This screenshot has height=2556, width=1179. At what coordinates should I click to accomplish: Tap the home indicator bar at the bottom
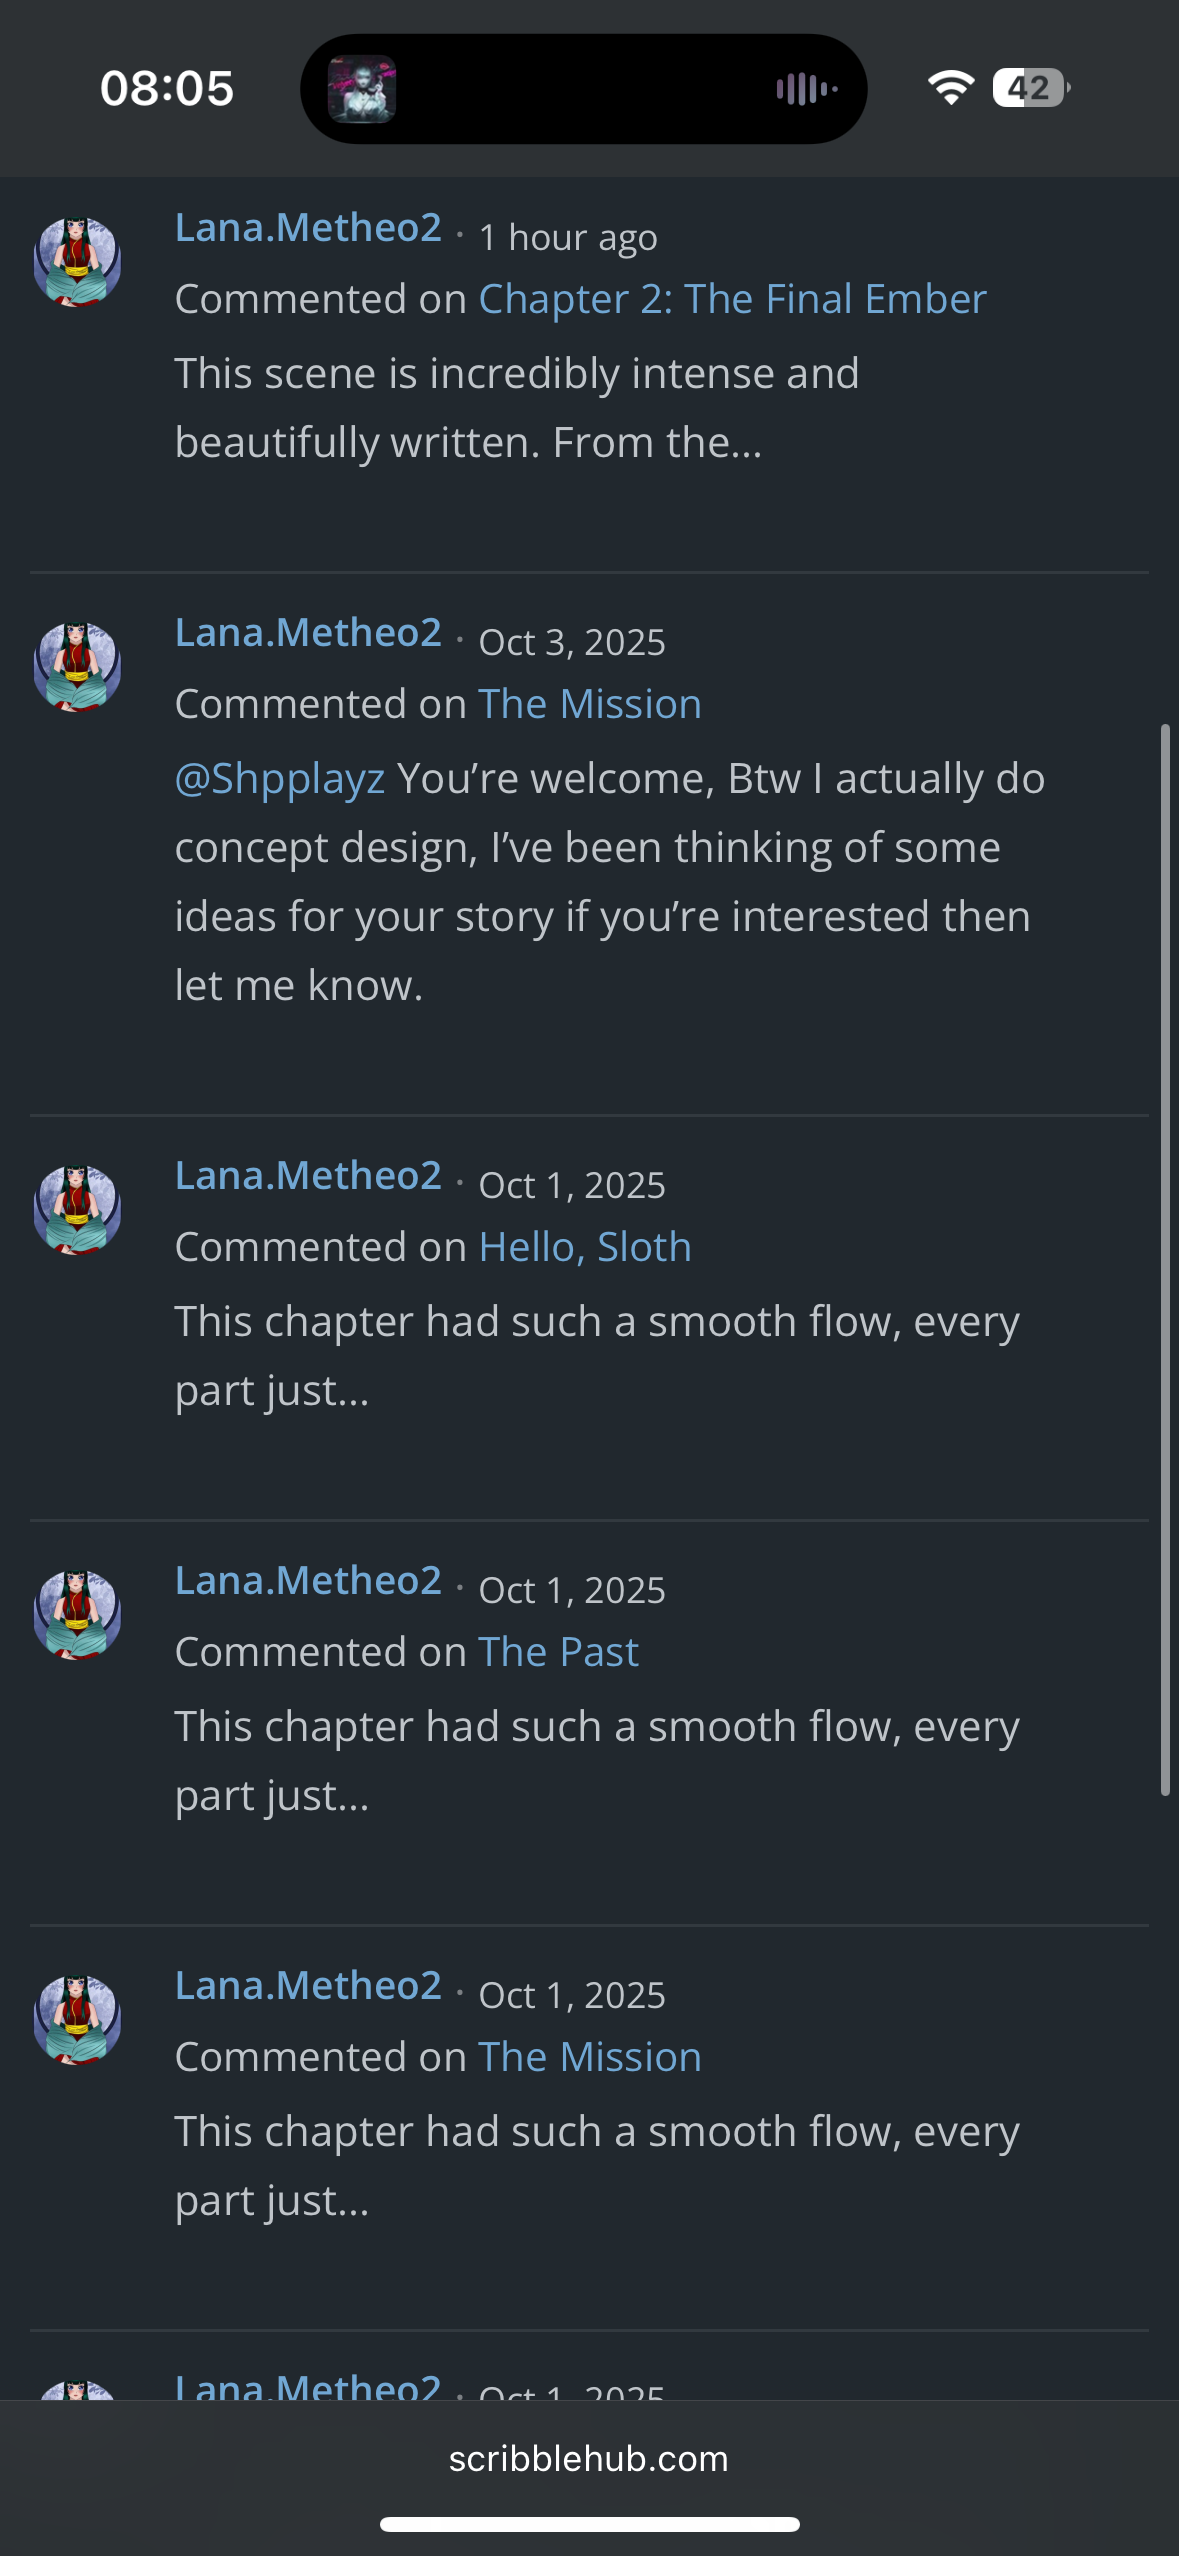click(589, 2524)
